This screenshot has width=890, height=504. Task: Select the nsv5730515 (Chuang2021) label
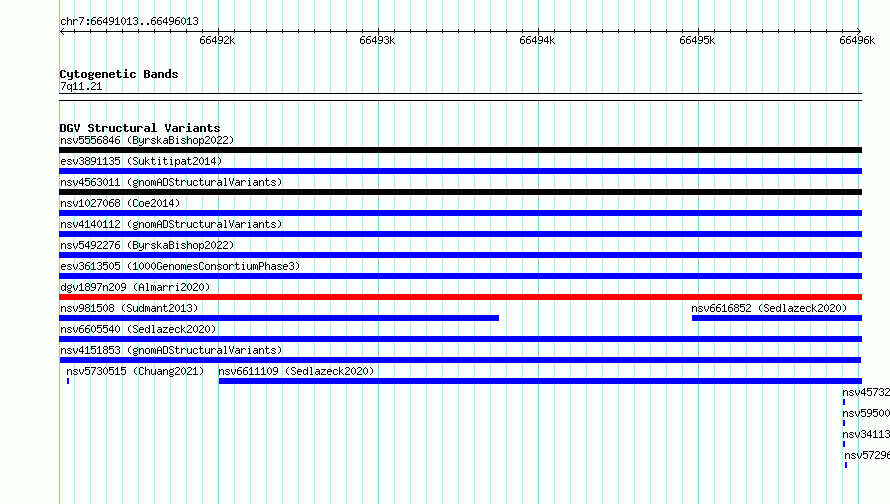coord(135,371)
